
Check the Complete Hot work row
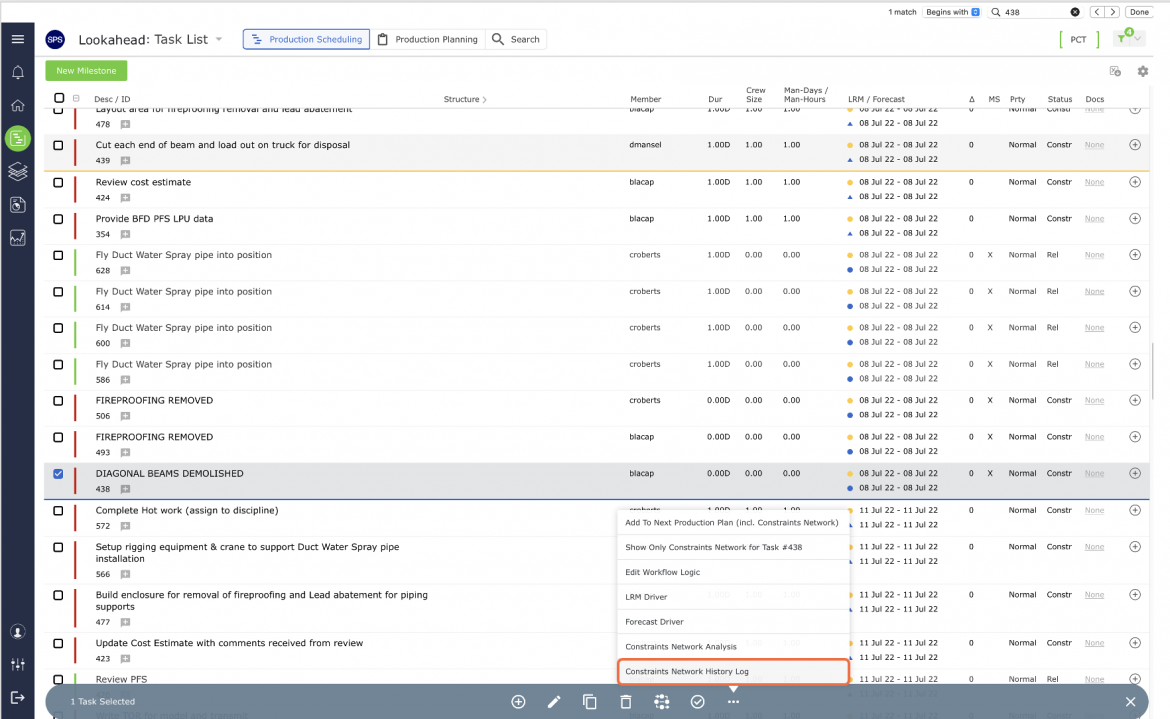58,511
